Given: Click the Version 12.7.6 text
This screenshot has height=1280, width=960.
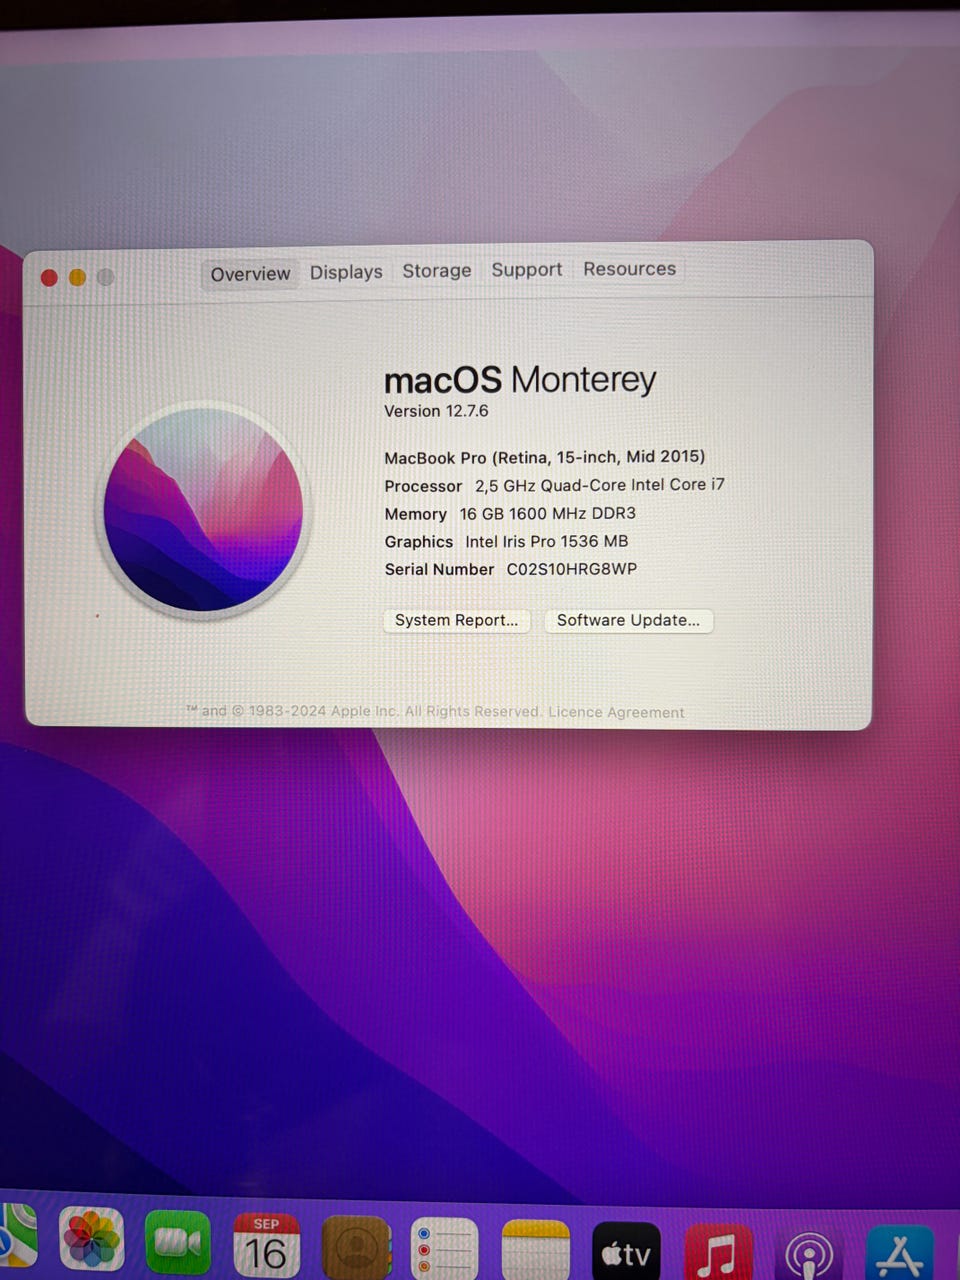Looking at the screenshot, I should (436, 411).
